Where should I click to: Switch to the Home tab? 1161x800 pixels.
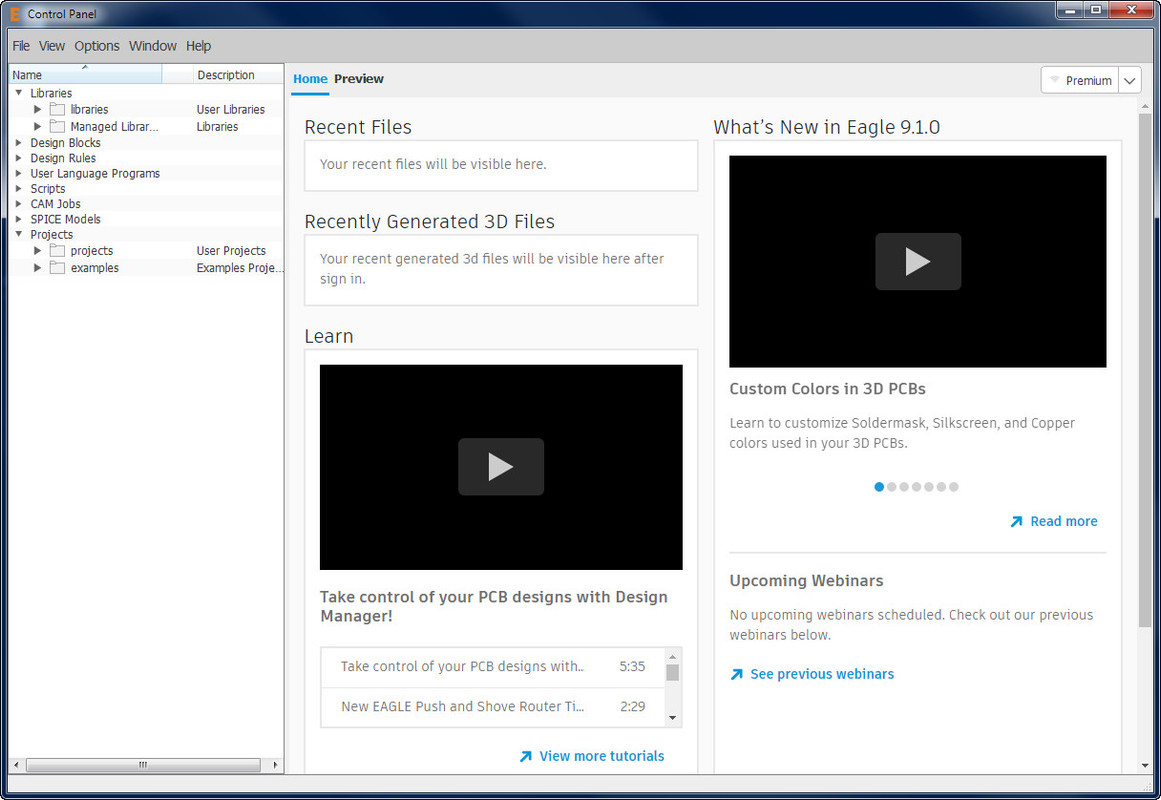(x=310, y=79)
